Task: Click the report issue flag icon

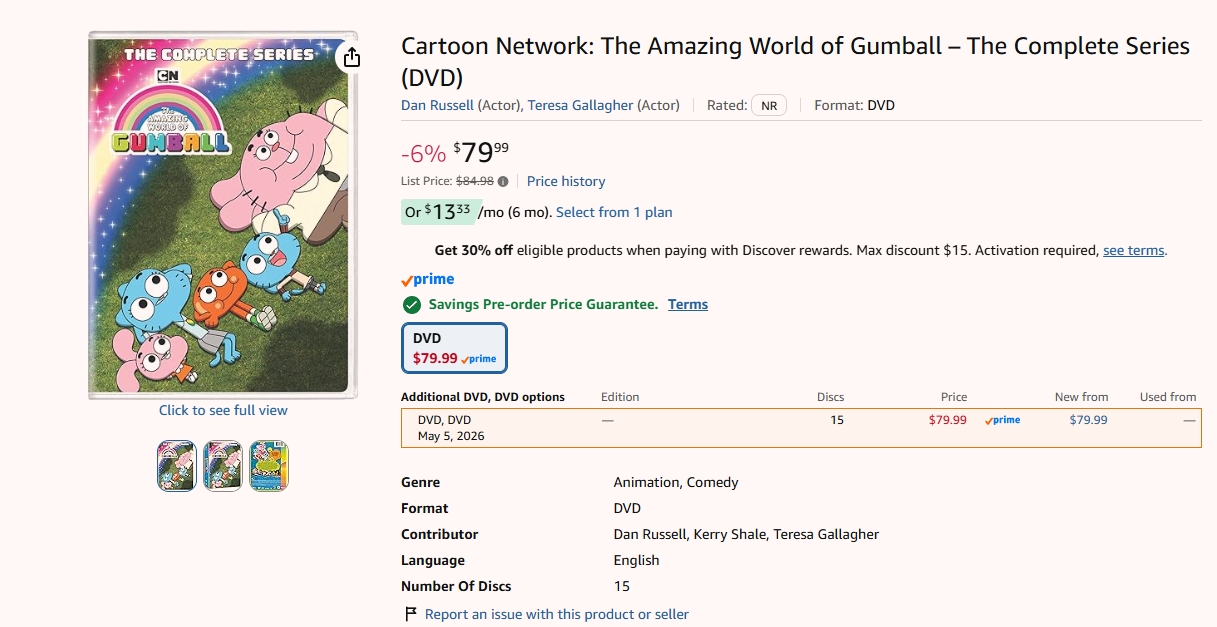Action: [x=410, y=614]
